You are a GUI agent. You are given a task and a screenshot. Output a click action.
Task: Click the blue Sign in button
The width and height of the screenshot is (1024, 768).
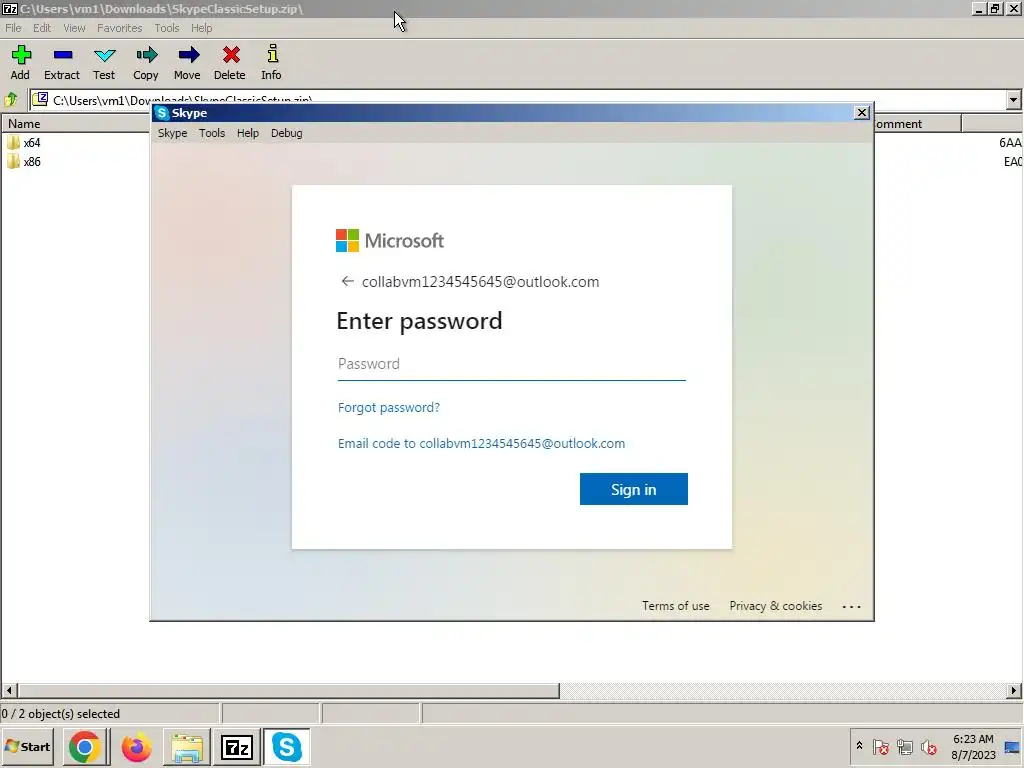pos(633,489)
